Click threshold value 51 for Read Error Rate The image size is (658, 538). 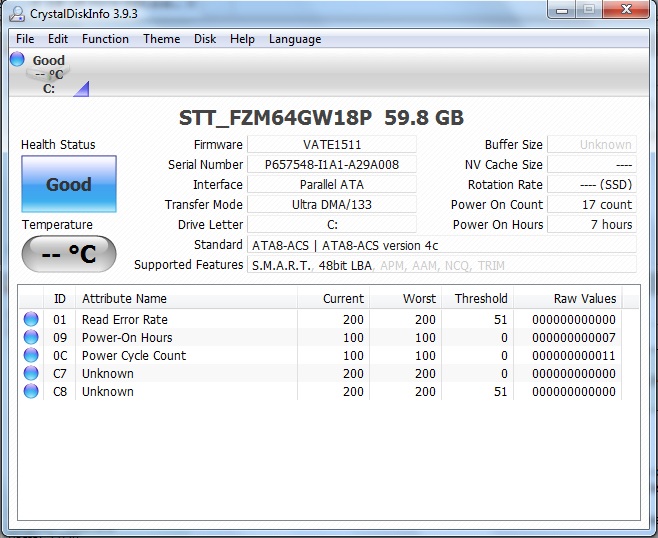pos(500,319)
